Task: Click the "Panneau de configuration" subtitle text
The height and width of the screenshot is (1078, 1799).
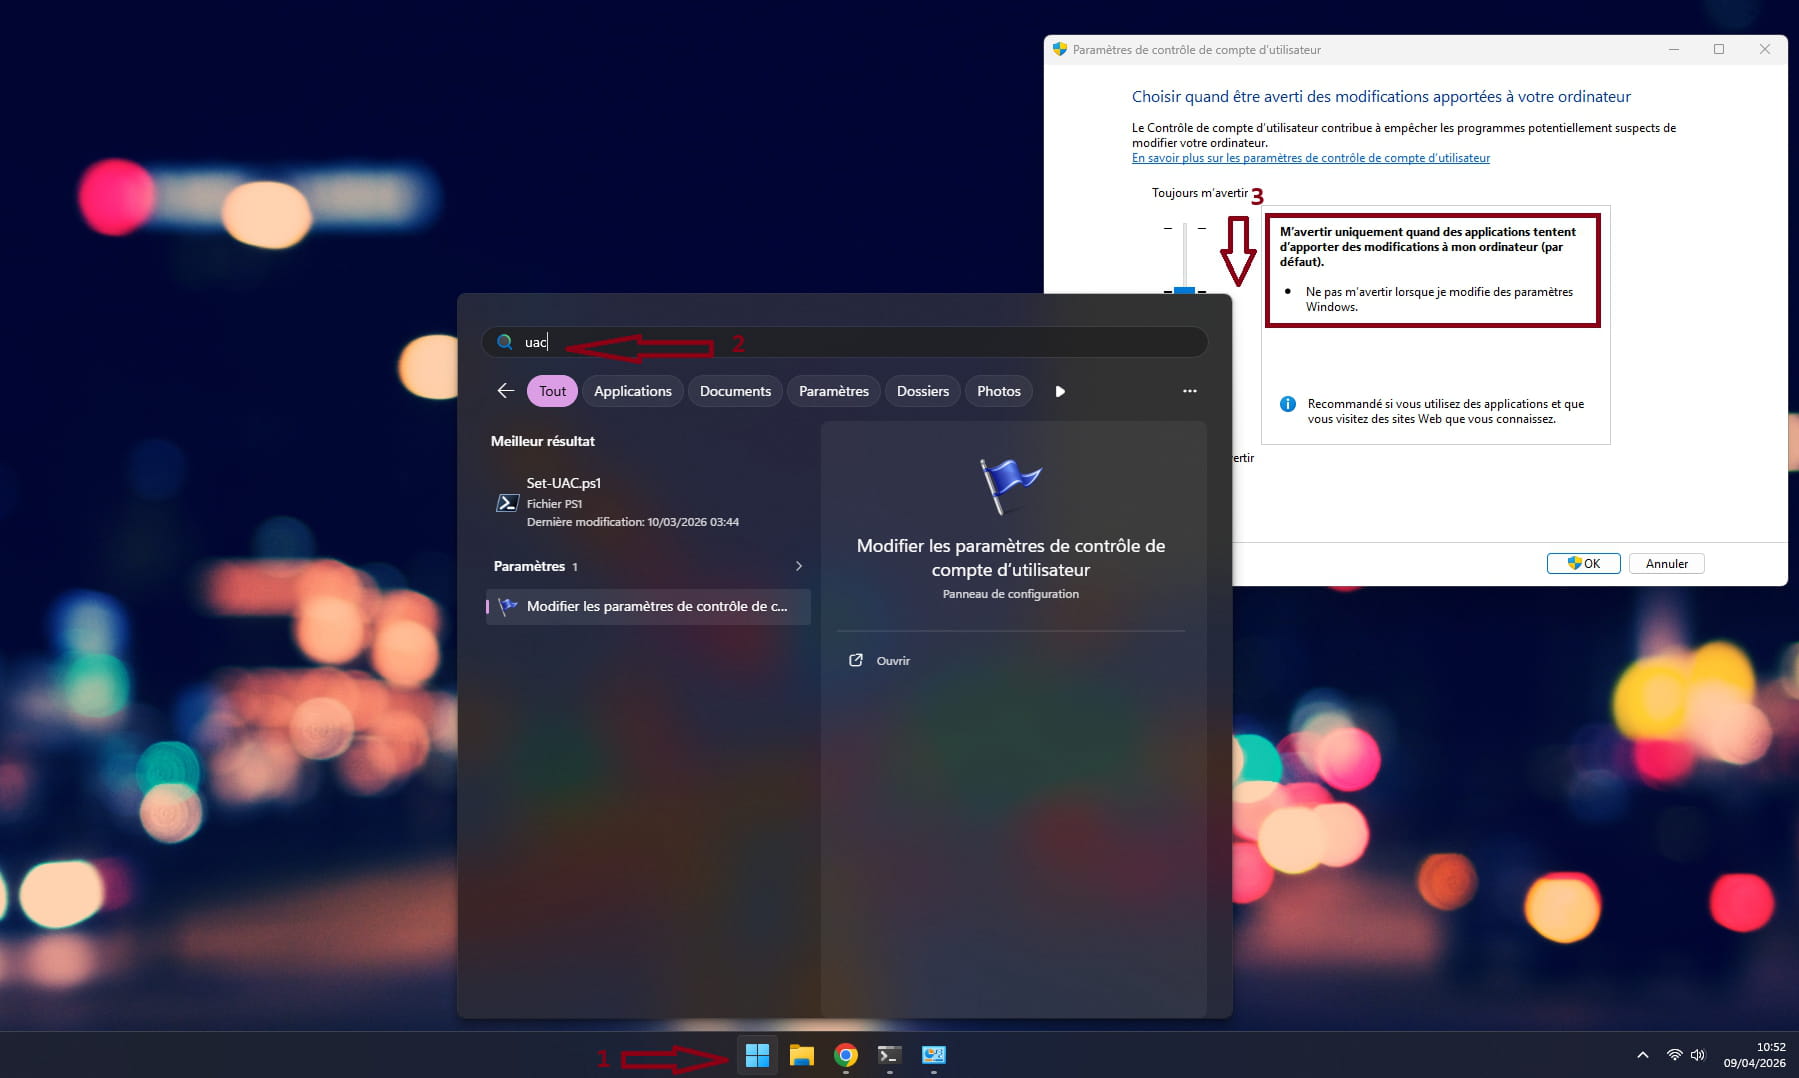Action: (1010, 594)
